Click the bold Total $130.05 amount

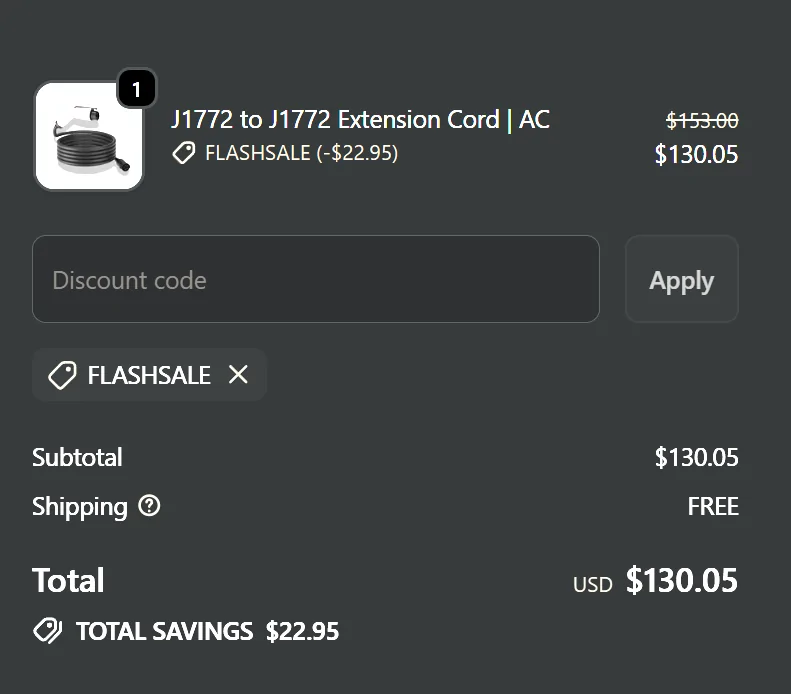(x=681, y=580)
